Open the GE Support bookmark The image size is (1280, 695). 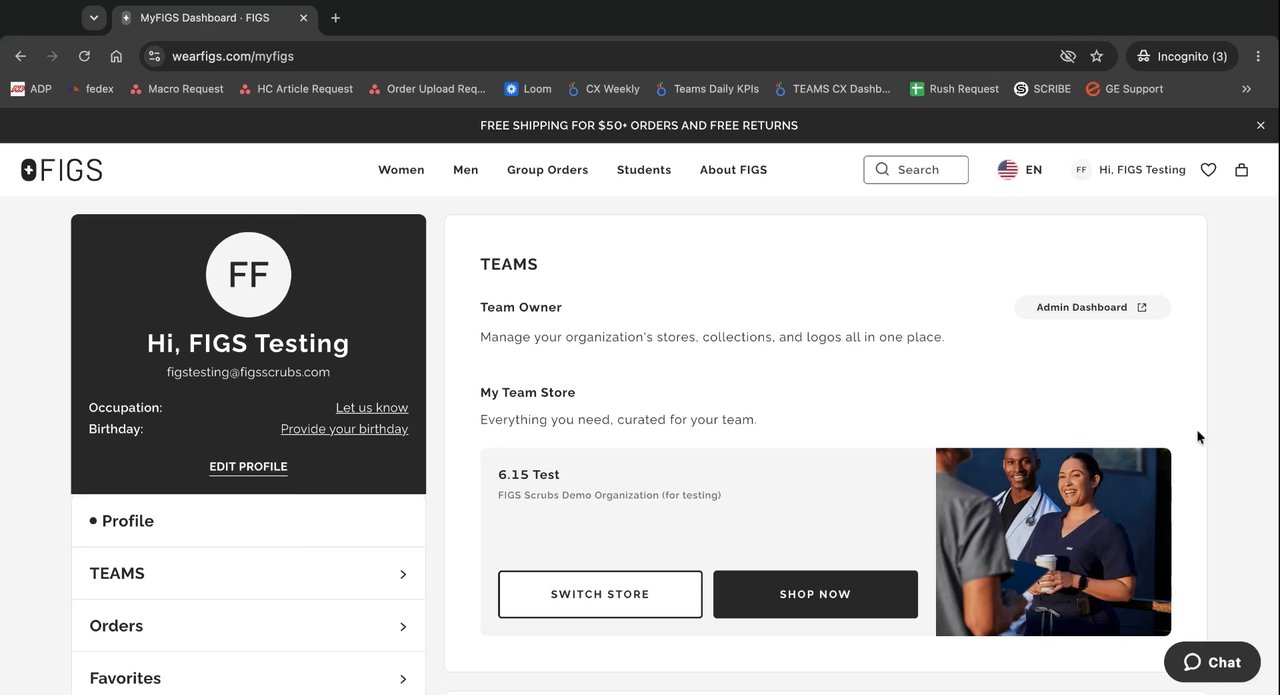[1124, 89]
